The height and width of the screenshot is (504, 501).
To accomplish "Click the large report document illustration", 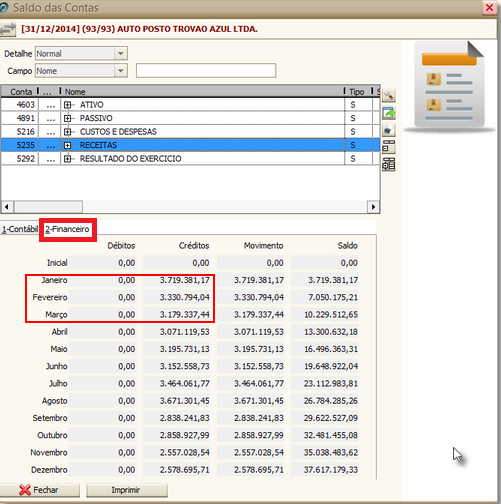I will click(449, 86).
